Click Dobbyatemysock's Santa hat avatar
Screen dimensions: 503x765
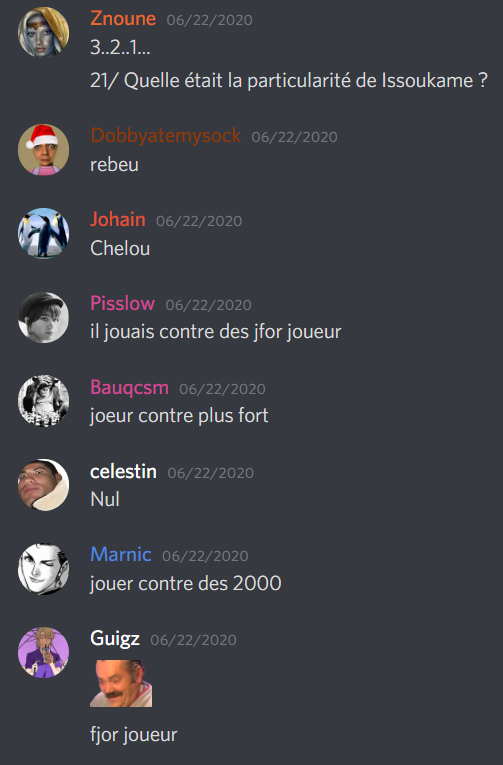tap(43, 149)
